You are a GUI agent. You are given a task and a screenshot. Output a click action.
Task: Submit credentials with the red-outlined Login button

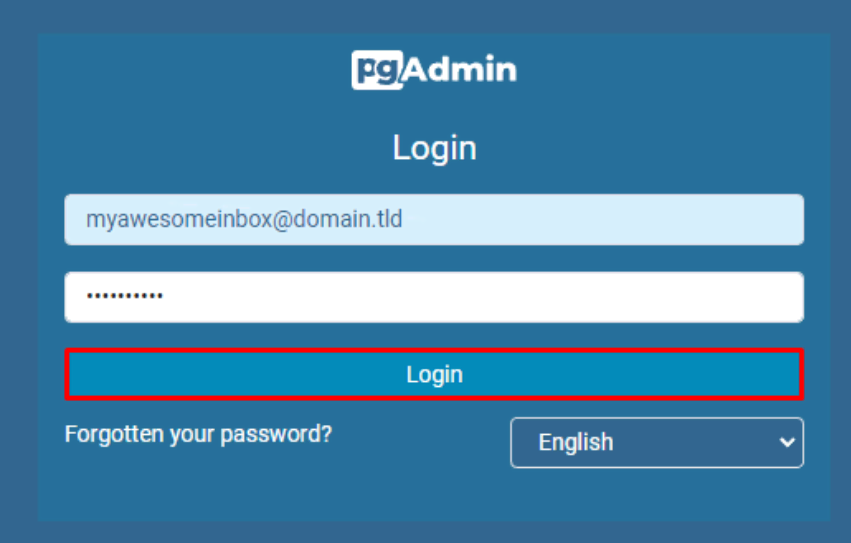tap(434, 374)
